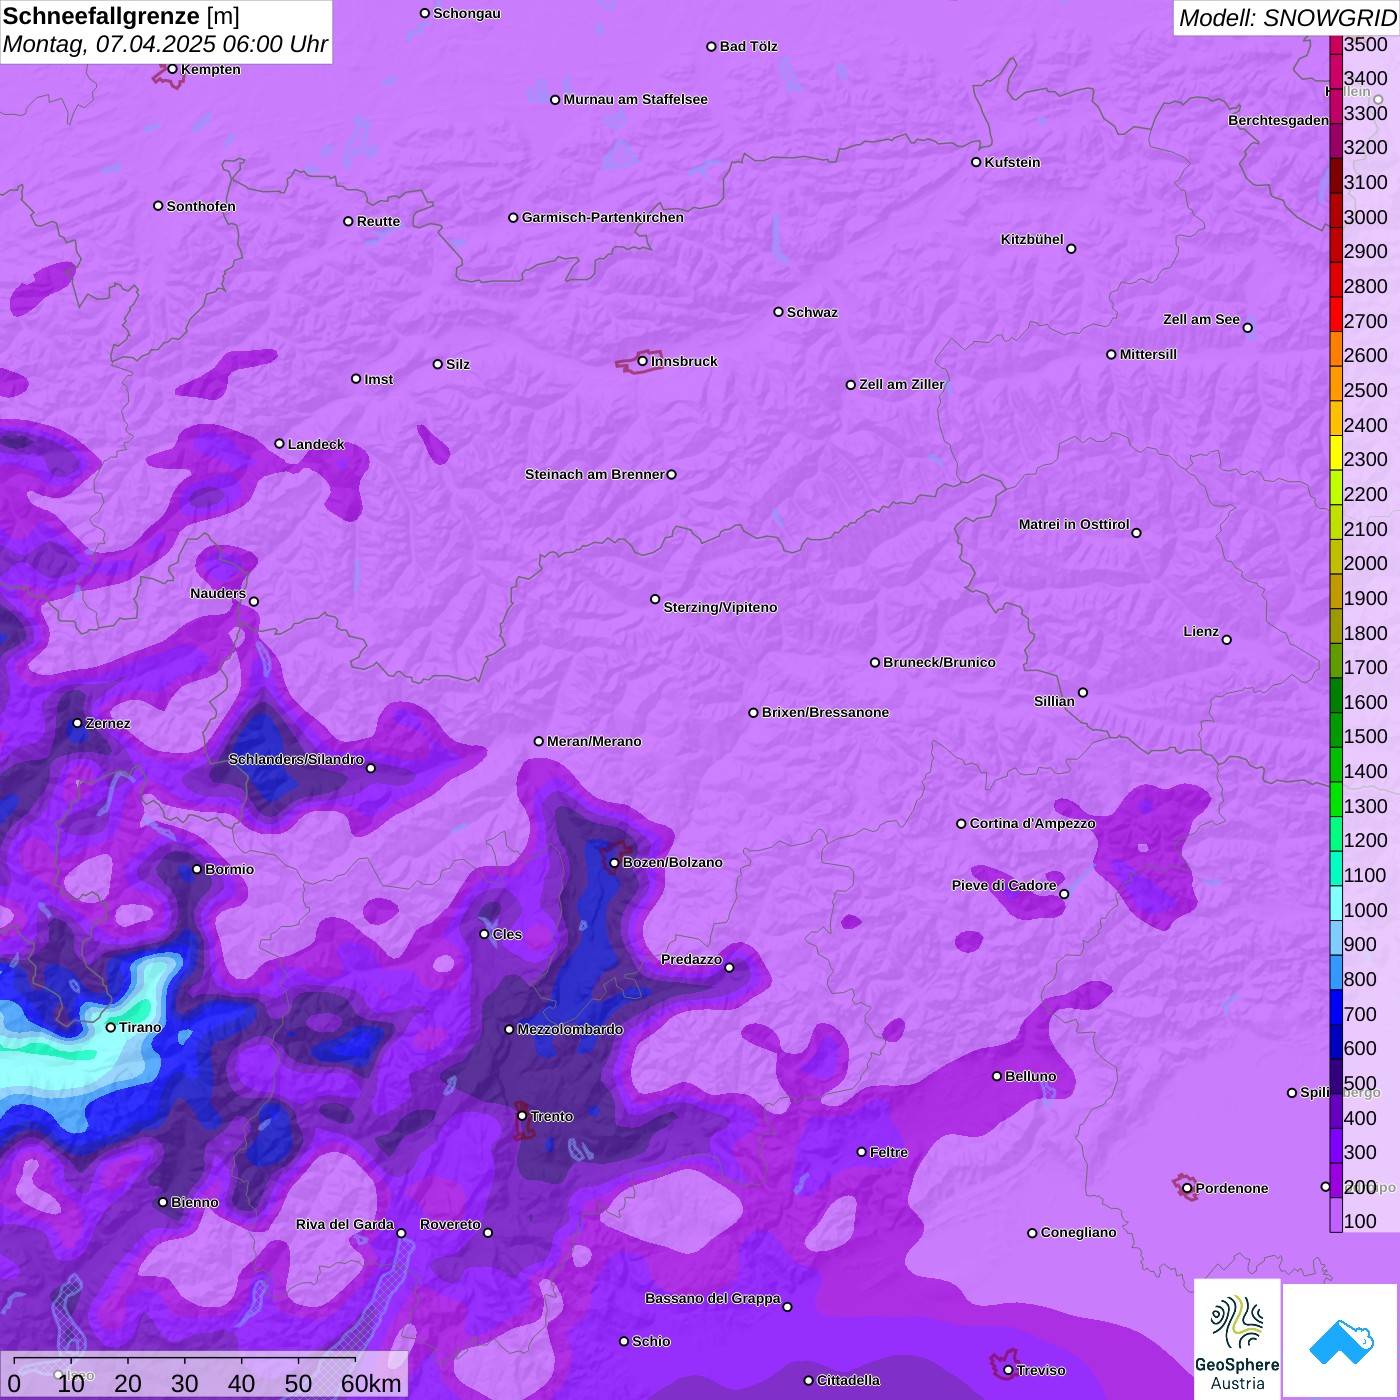Click the Zernez marker dot
This screenshot has width=1400, height=1400.
[x=78, y=723]
